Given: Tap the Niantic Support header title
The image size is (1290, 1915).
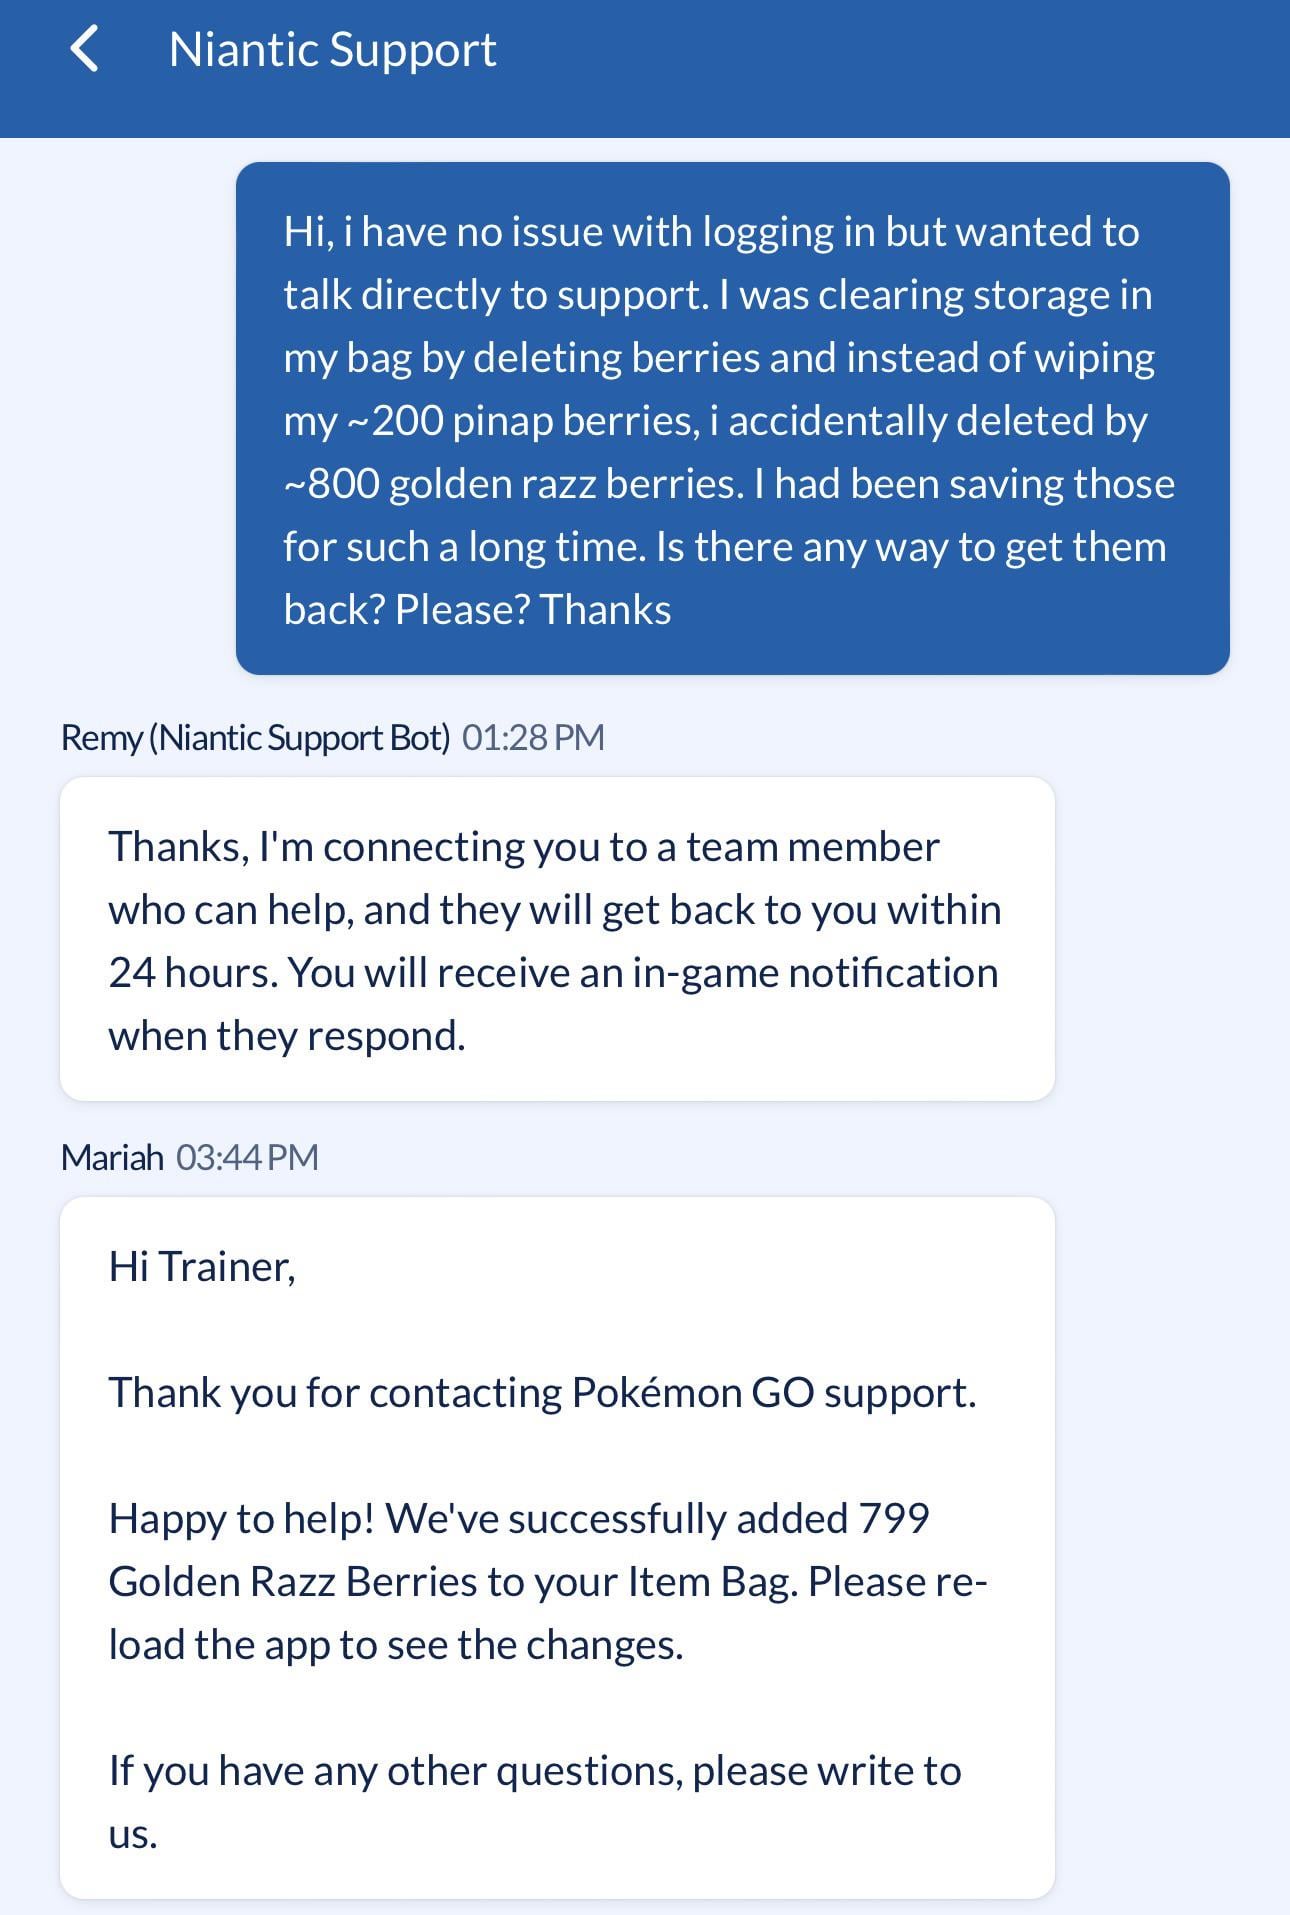Looking at the screenshot, I should (x=332, y=50).
